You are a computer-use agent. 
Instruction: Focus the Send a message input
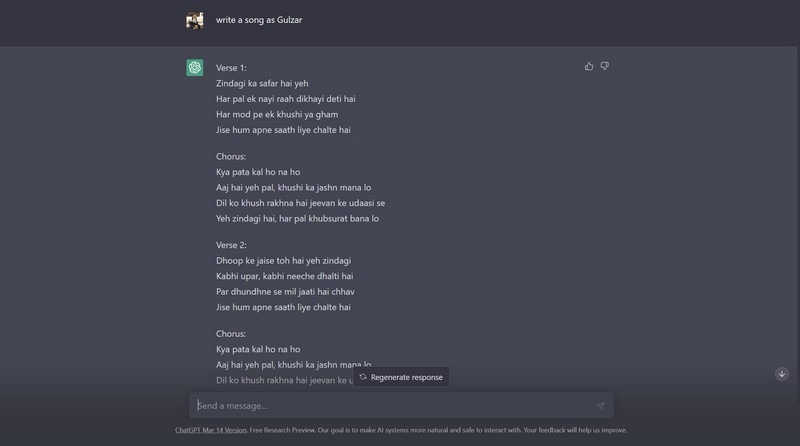click(x=390, y=406)
